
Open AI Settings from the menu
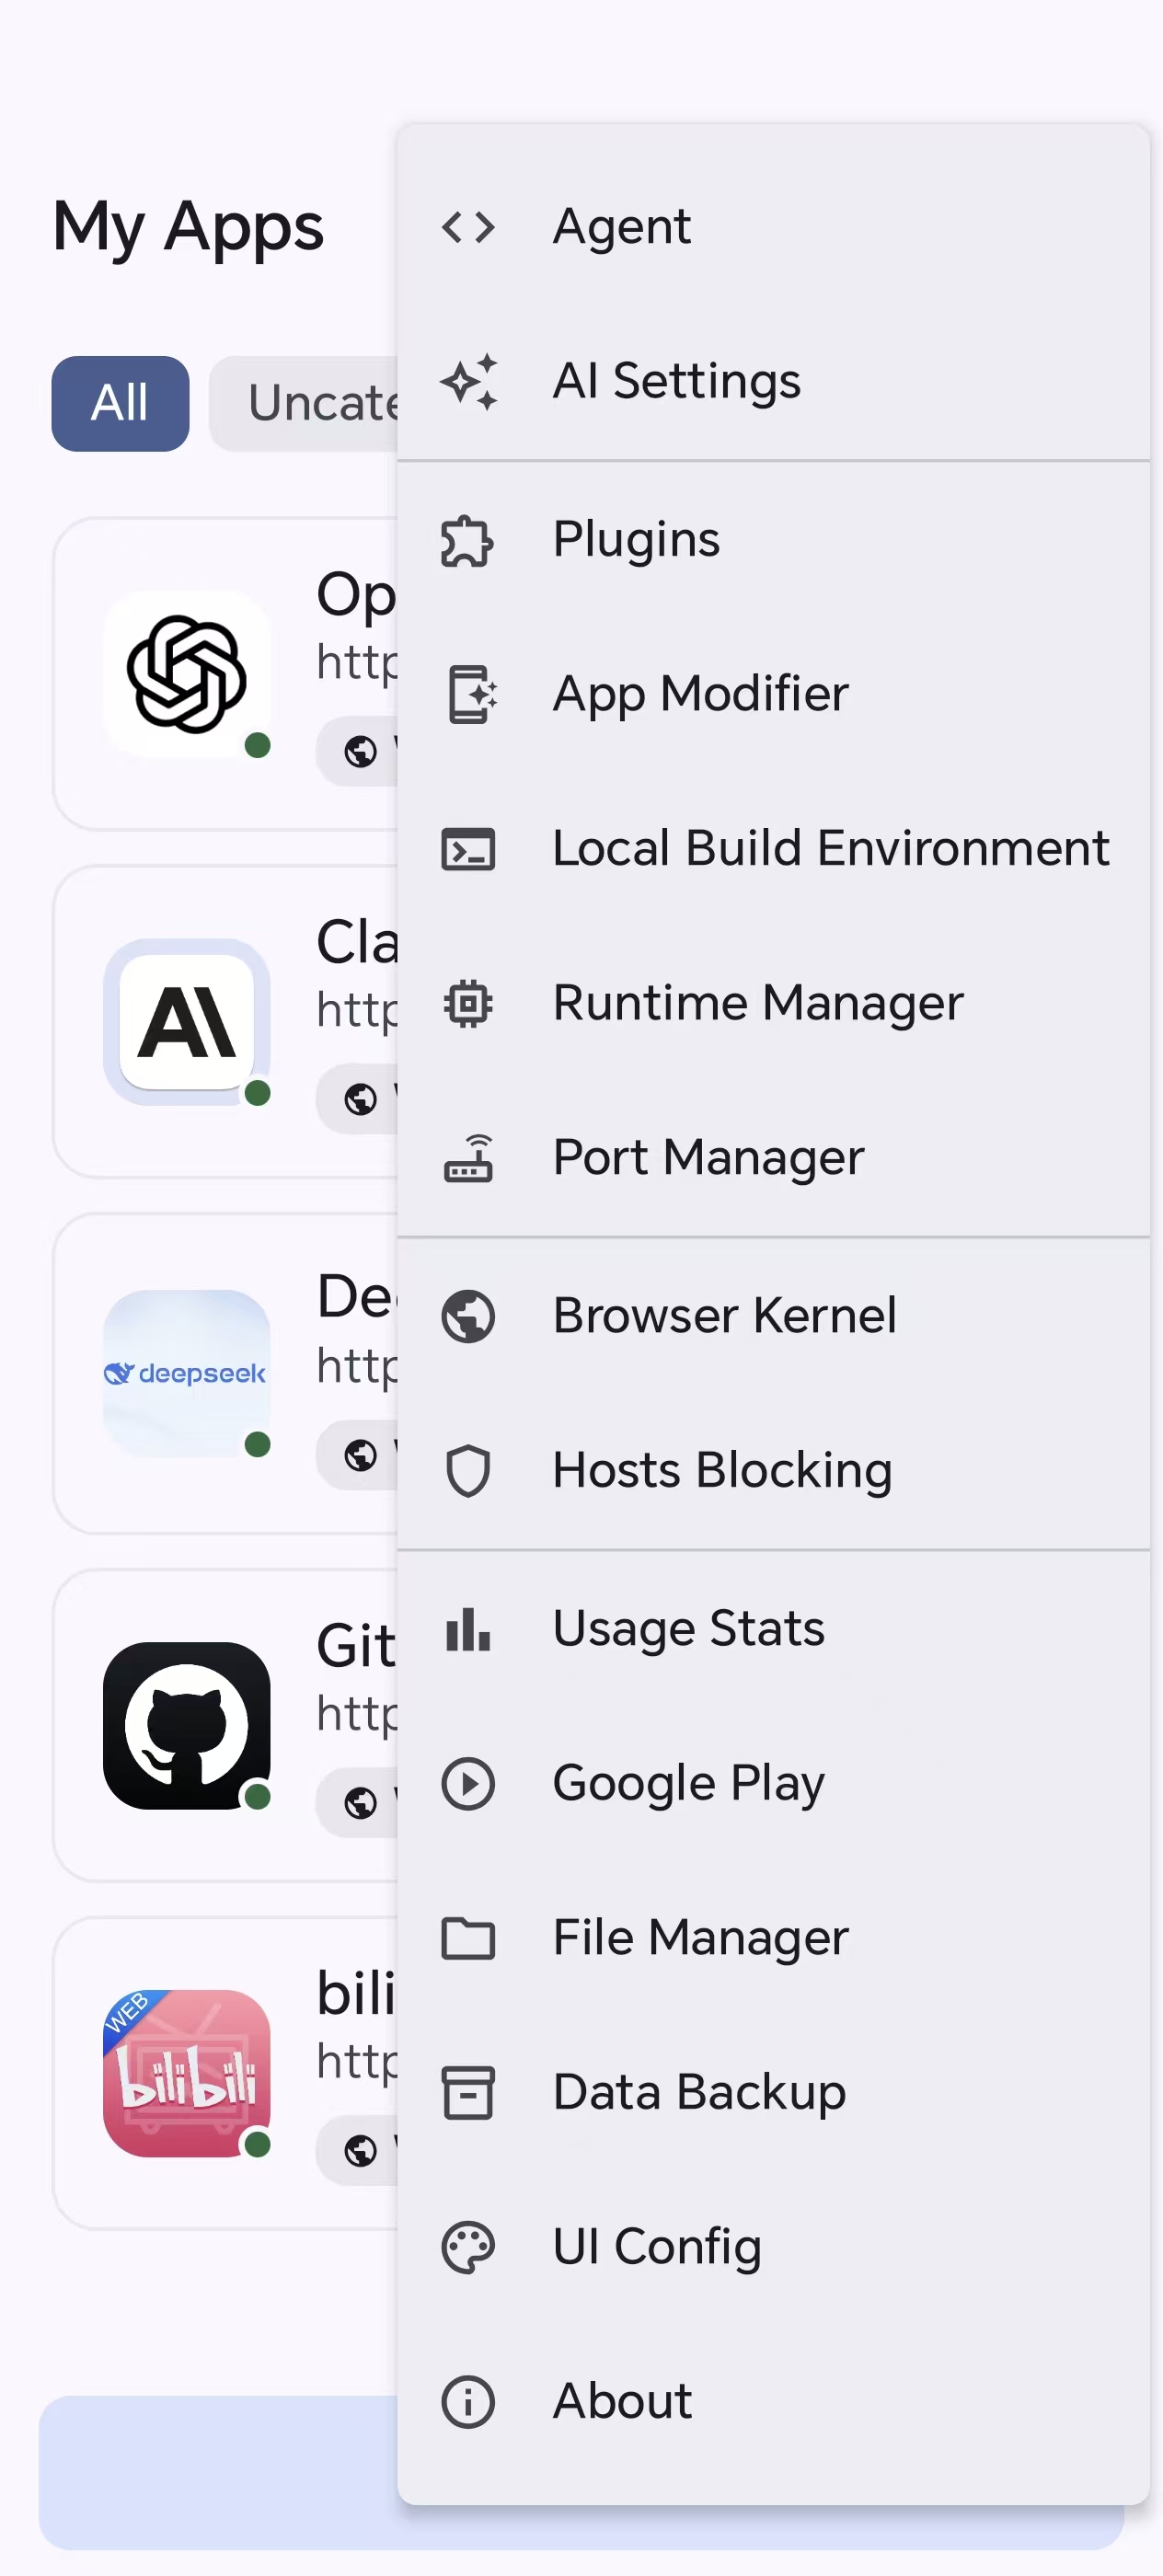pos(773,381)
